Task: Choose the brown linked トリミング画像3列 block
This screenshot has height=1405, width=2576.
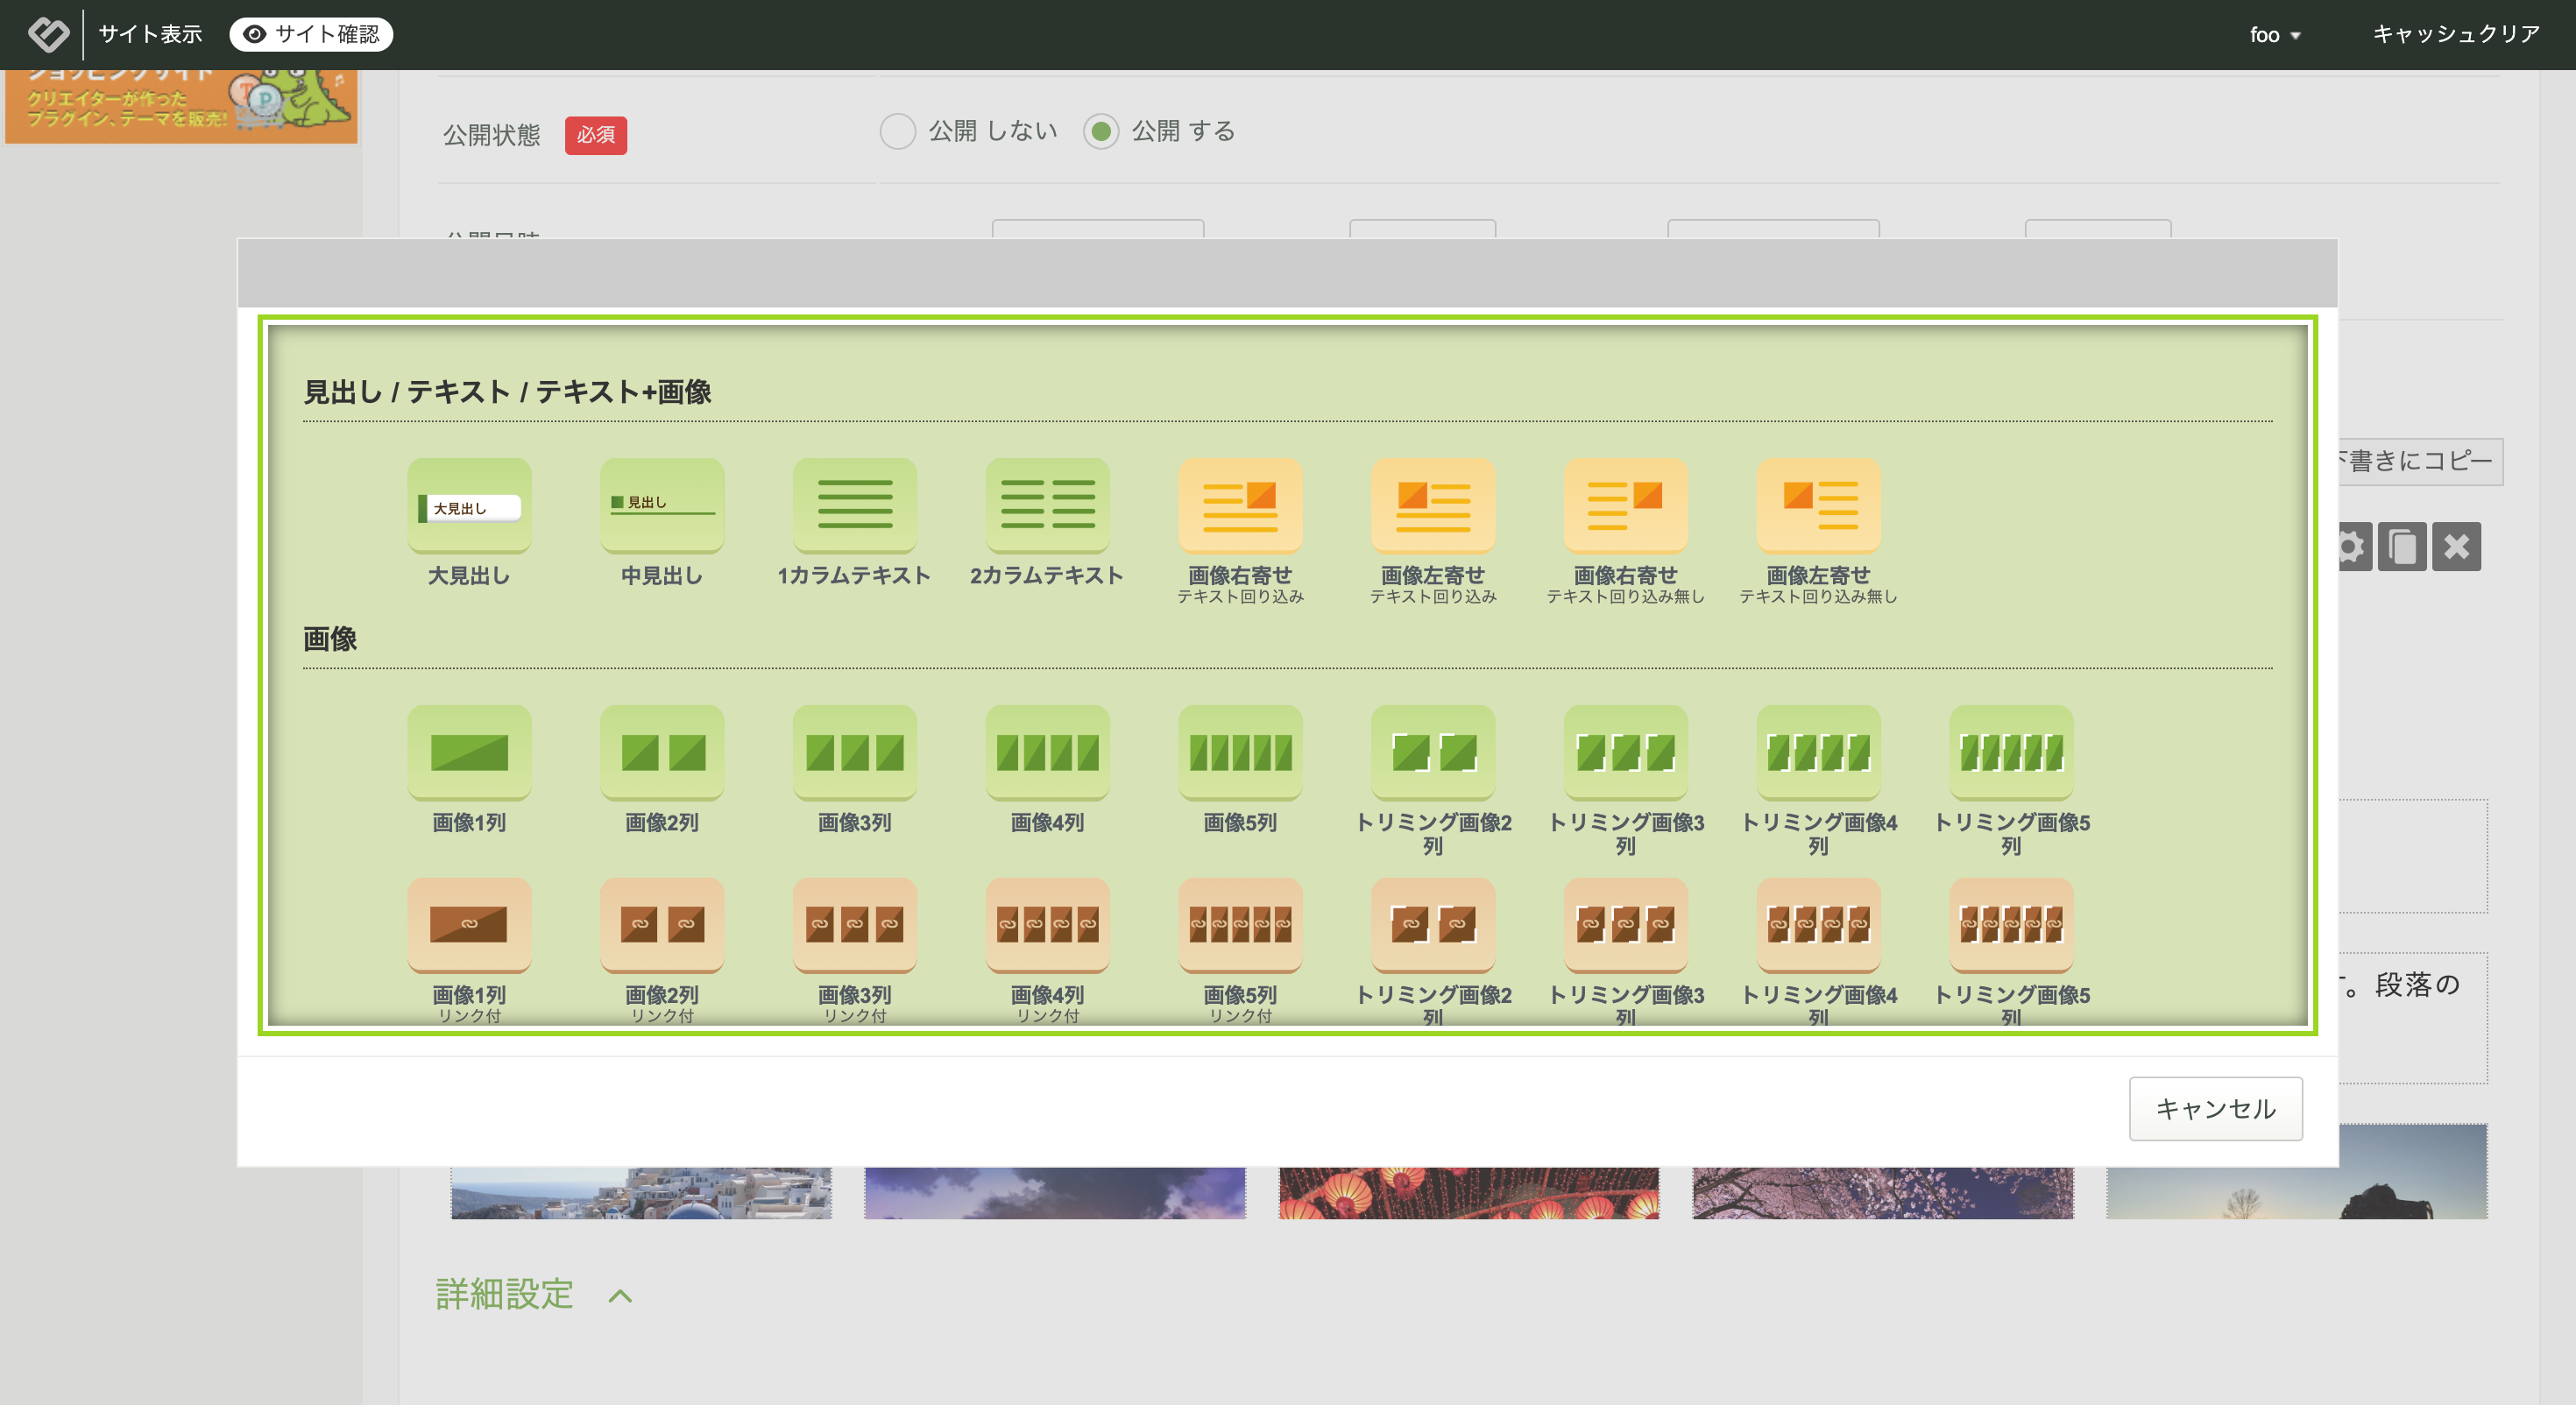Action: tap(1626, 925)
